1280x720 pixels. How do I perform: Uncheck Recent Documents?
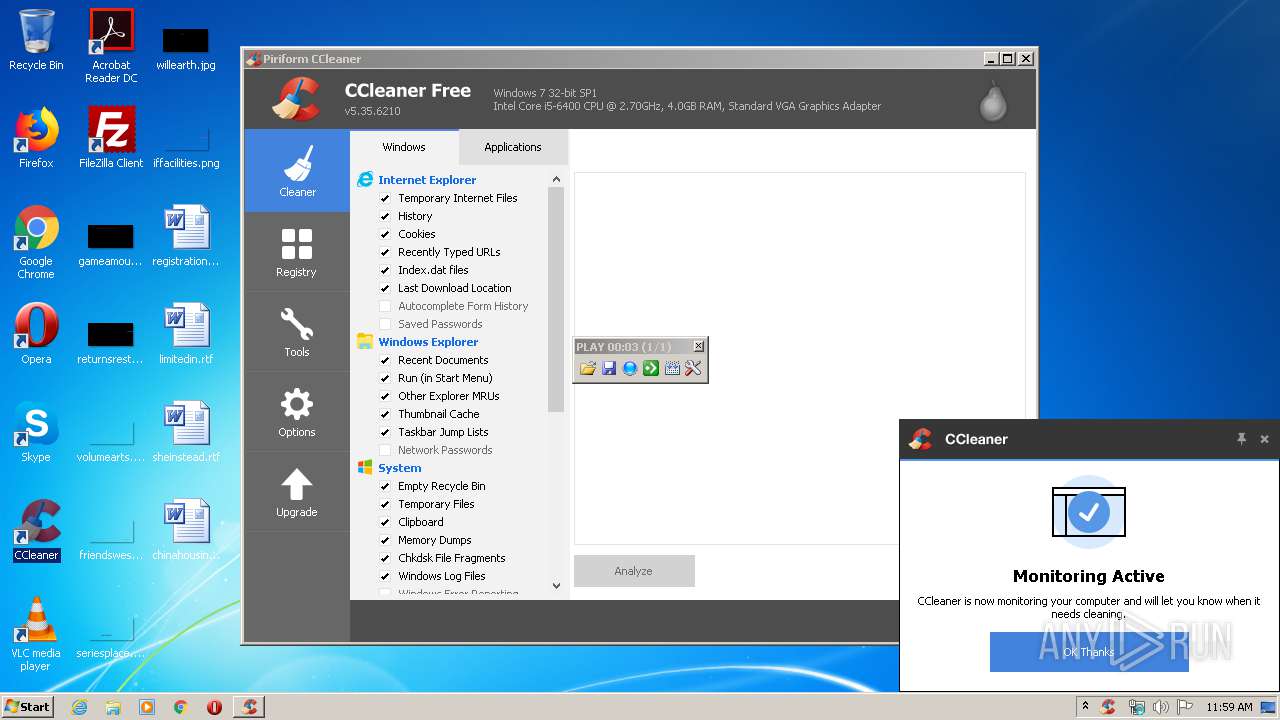point(385,360)
